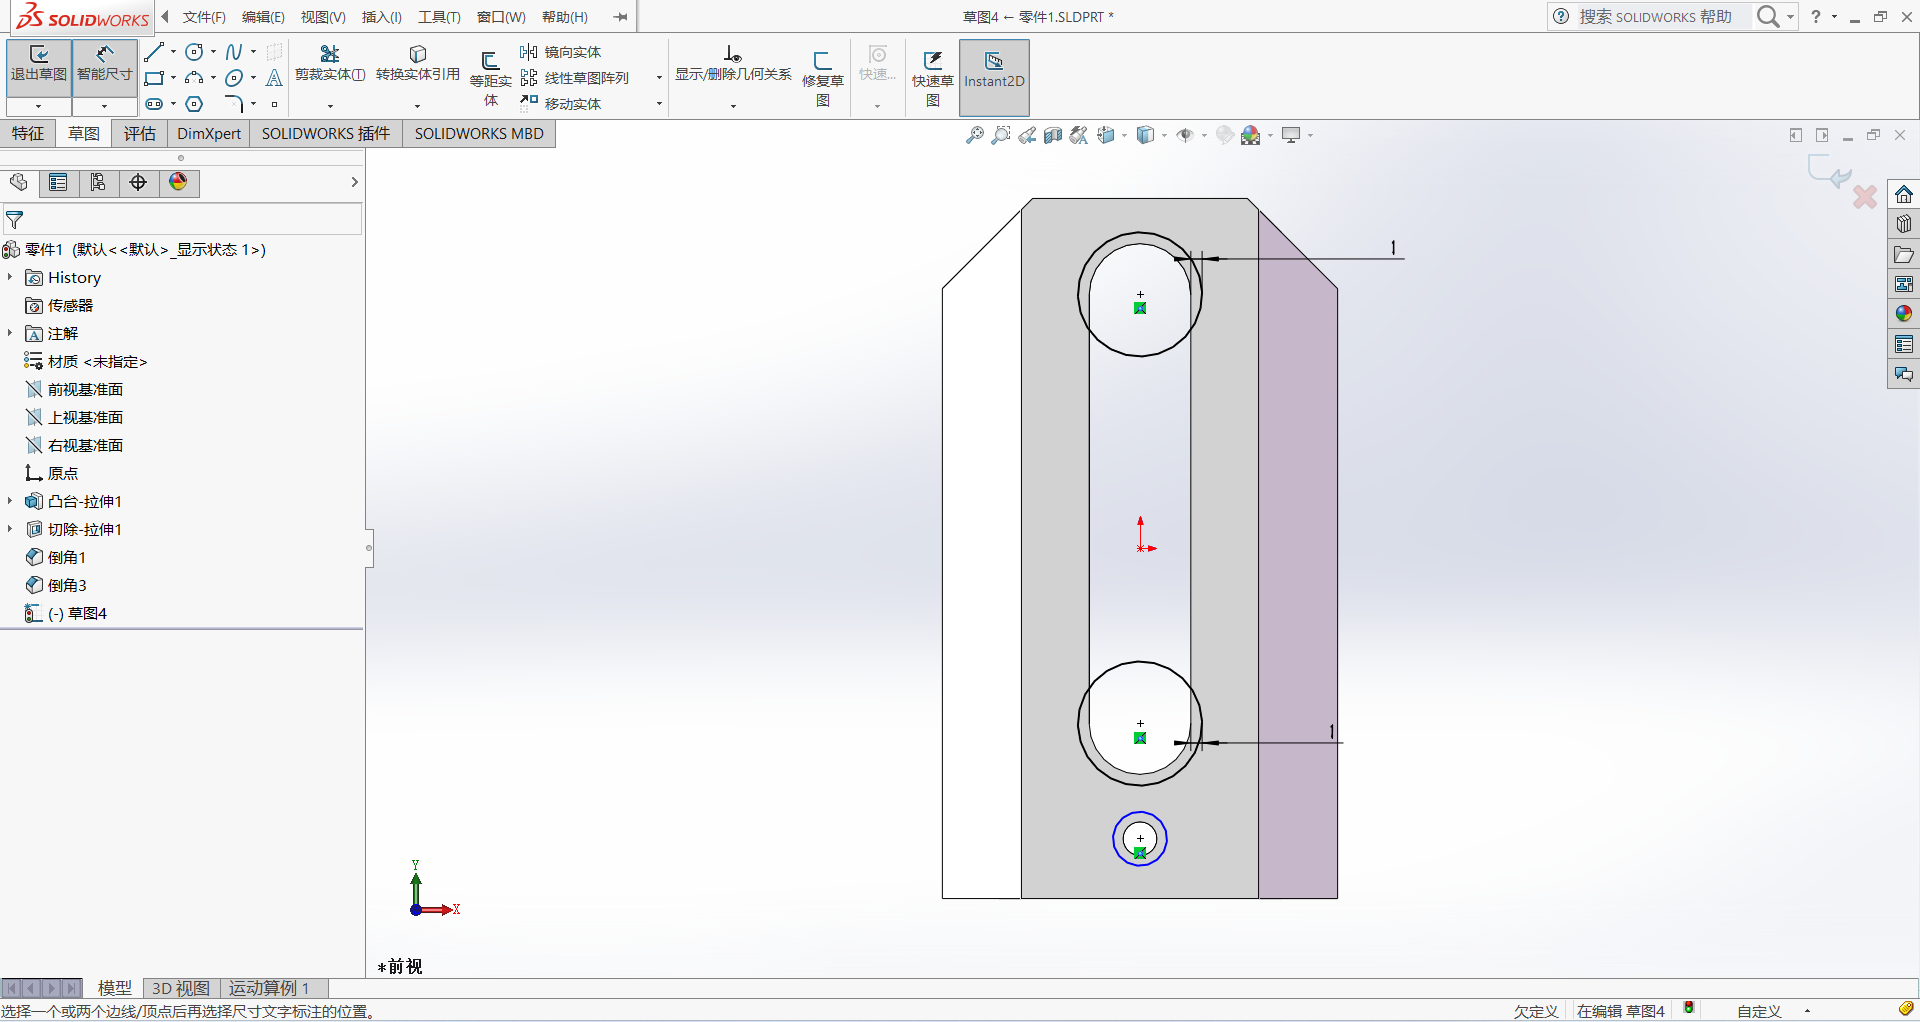The image size is (1920, 1022).
Task: Select the Line sketch tool
Action: coord(153,52)
